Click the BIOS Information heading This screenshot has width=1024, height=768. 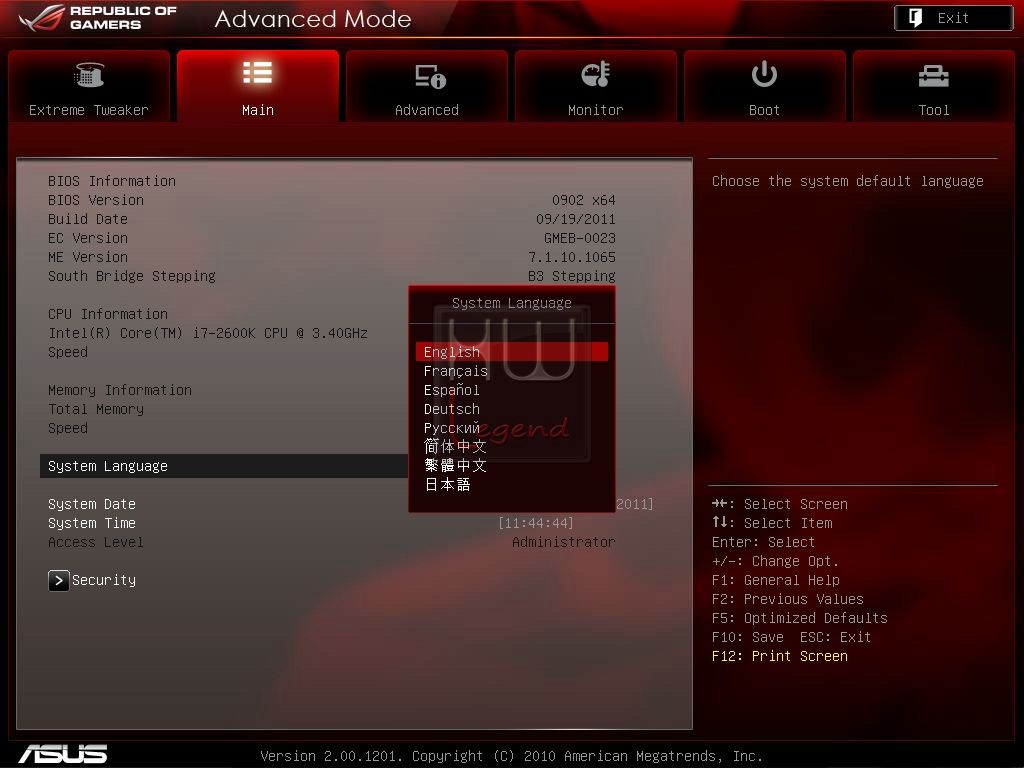112,181
